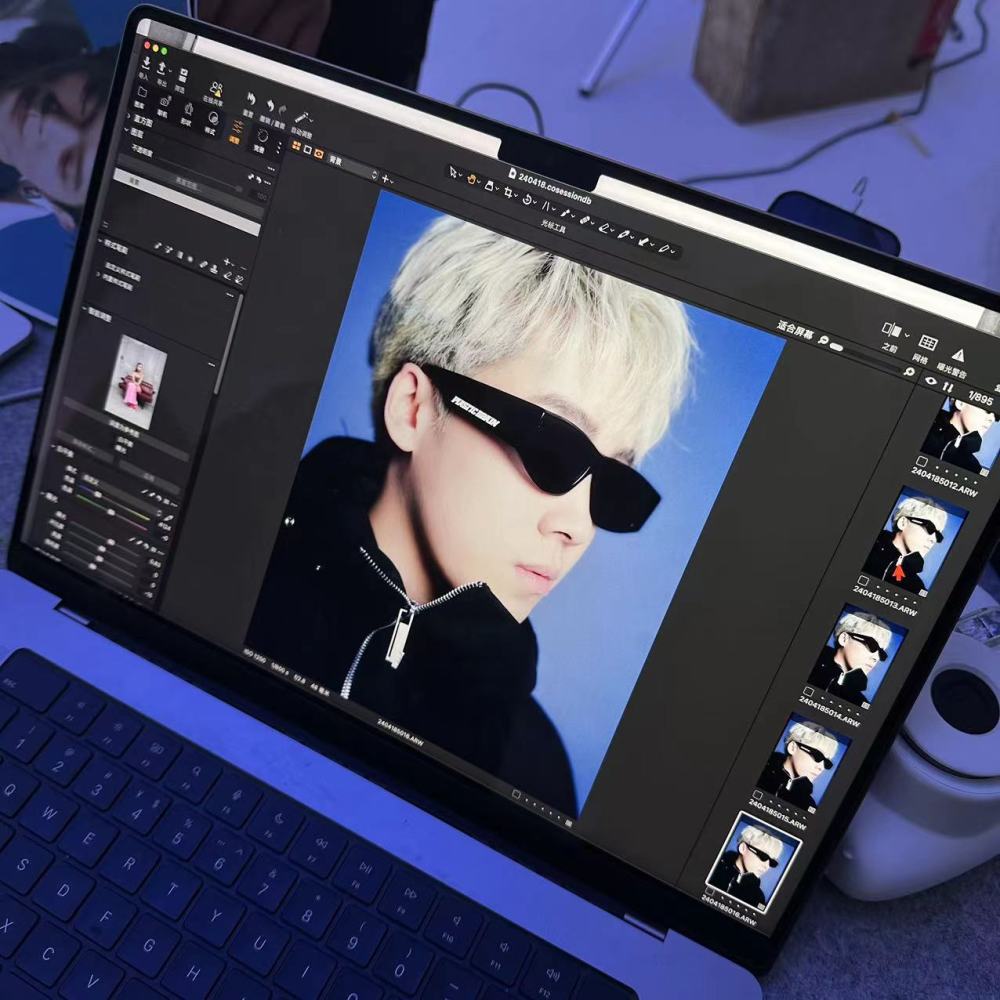Tick the checkbox below the main viewer image
Image resolution: width=1000 pixels, height=1000 pixels.
pyautogui.click(x=516, y=794)
